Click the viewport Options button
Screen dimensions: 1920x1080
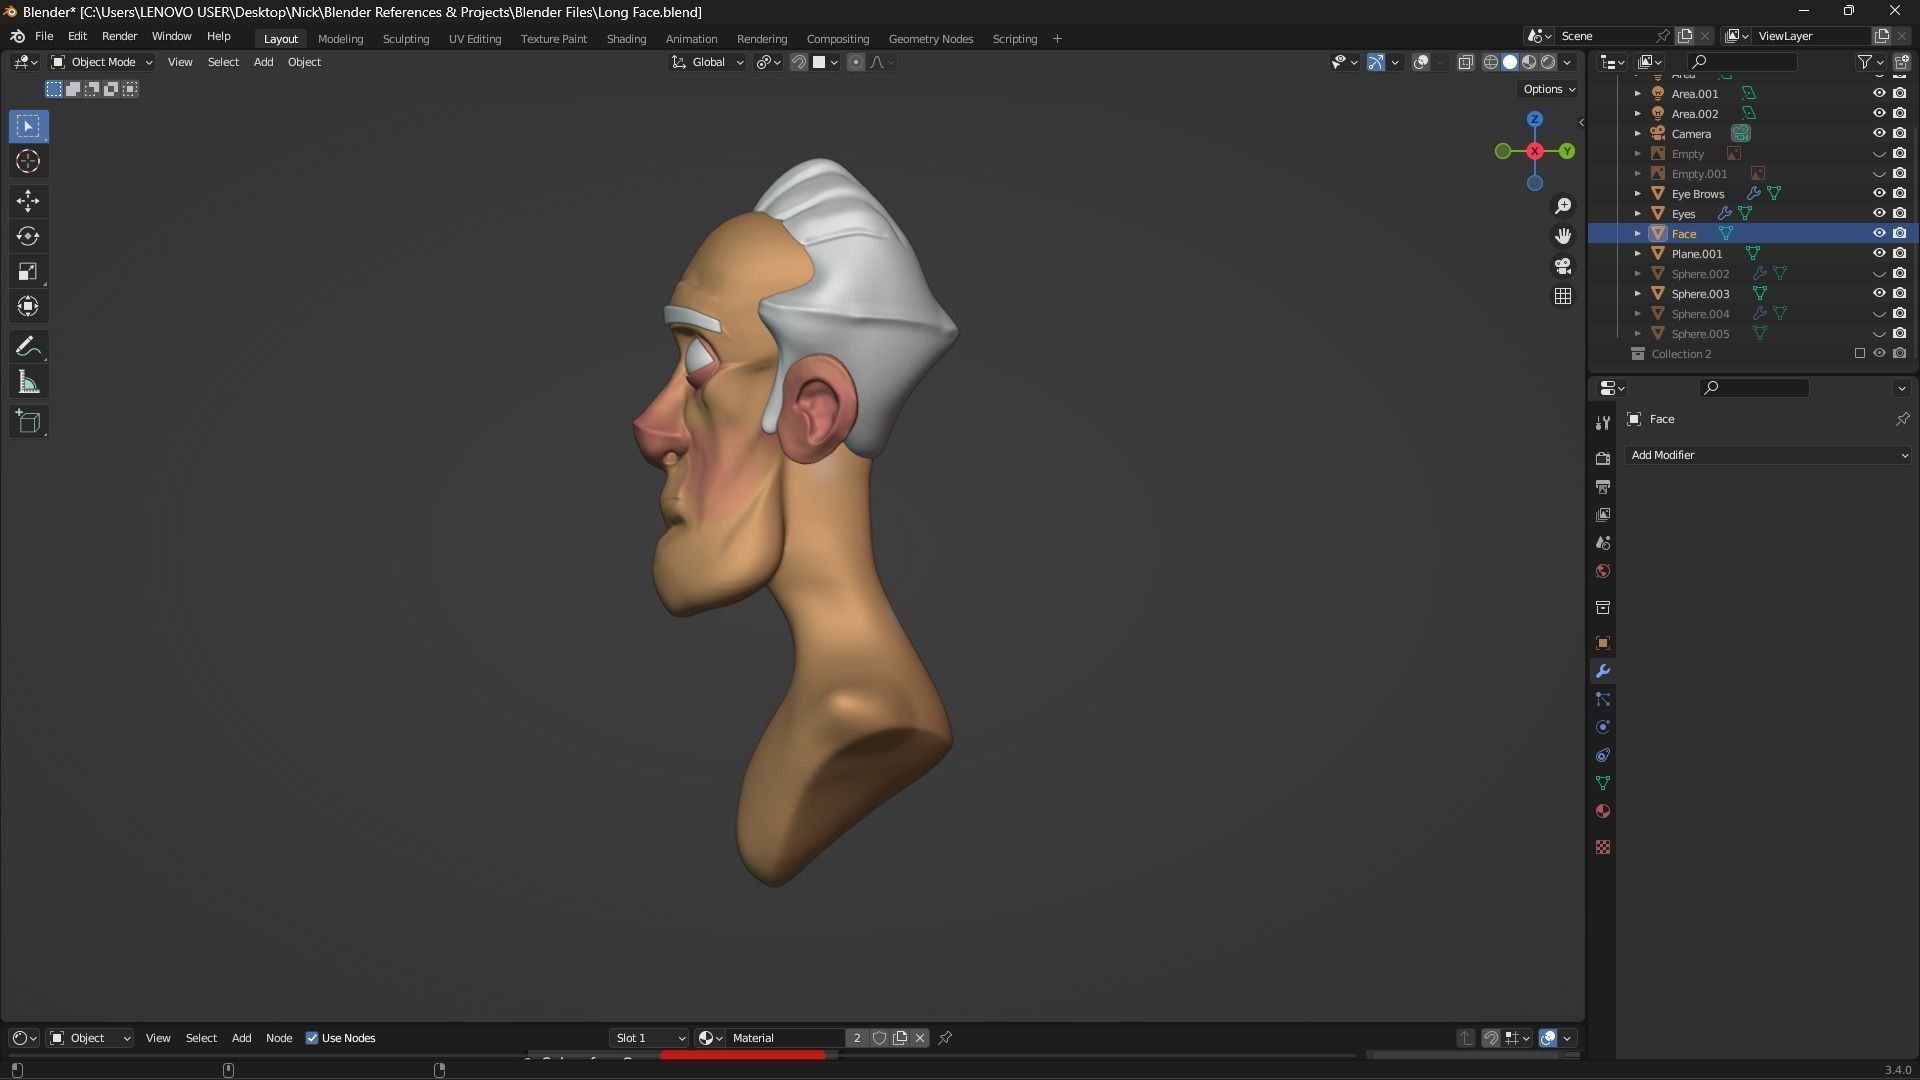click(x=1548, y=89)
